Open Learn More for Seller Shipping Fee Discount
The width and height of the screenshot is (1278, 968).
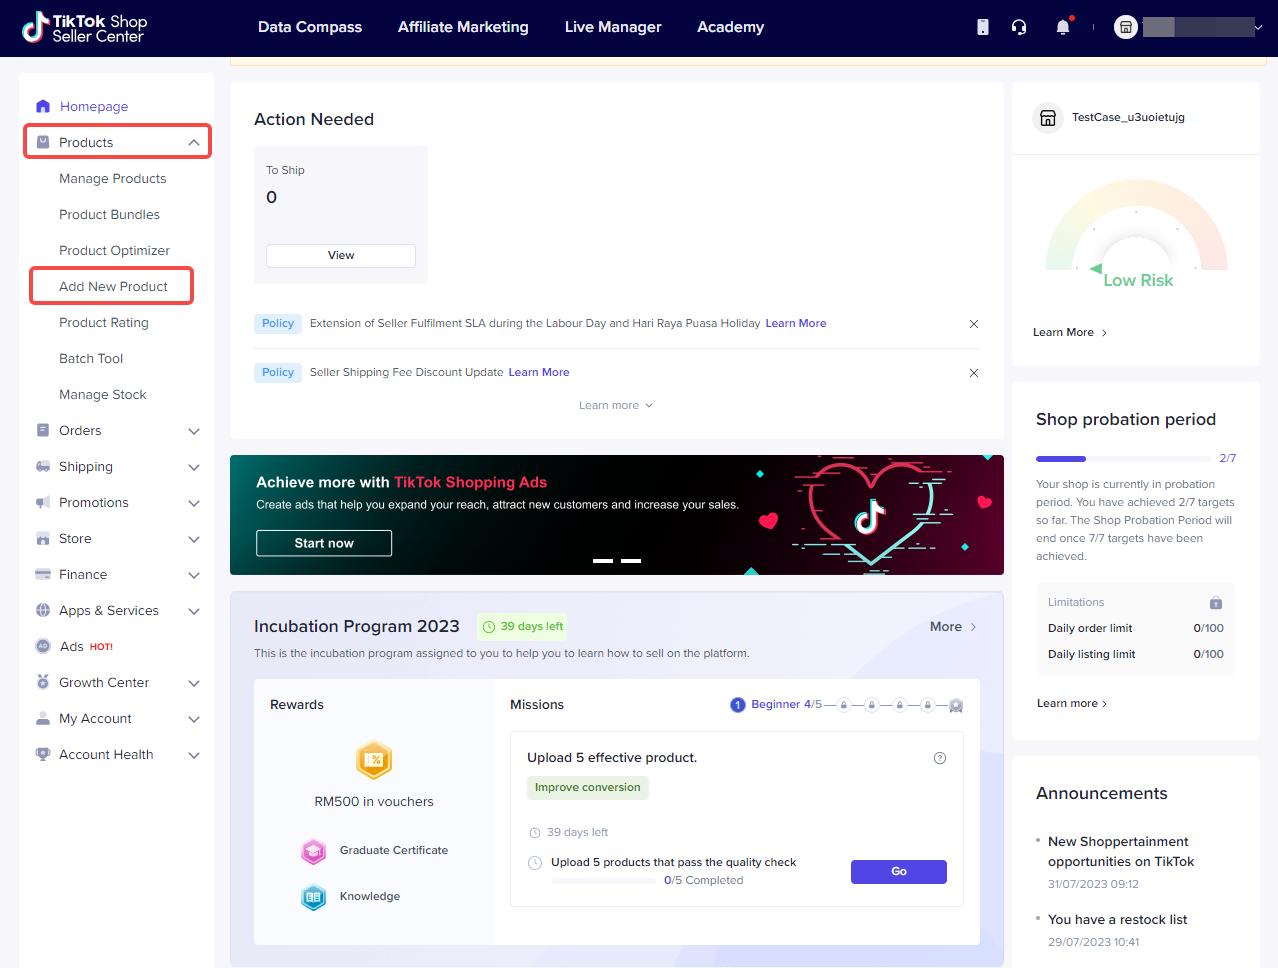(539, 372)
